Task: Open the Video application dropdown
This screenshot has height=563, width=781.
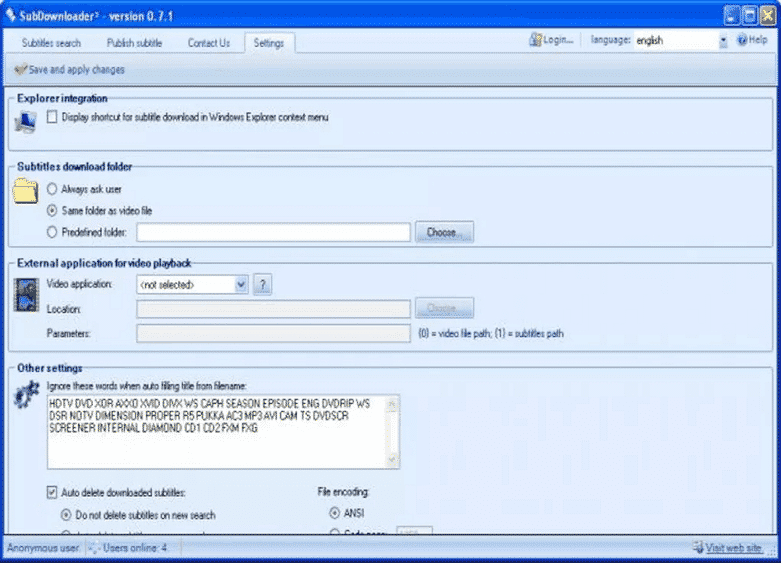Action: pyautogui.click(x=241, y=285)
